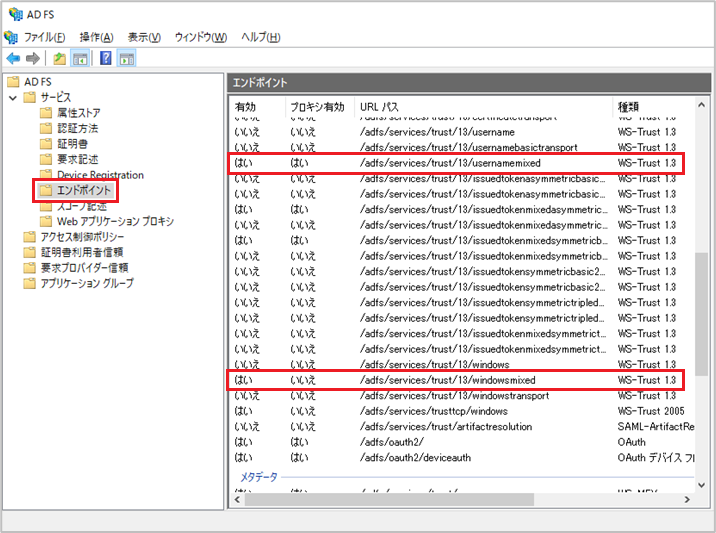This screenshot has width=716, height=533.
Task: Click the AD FS icon beside ファイル menu
Action: coord(11,37)
